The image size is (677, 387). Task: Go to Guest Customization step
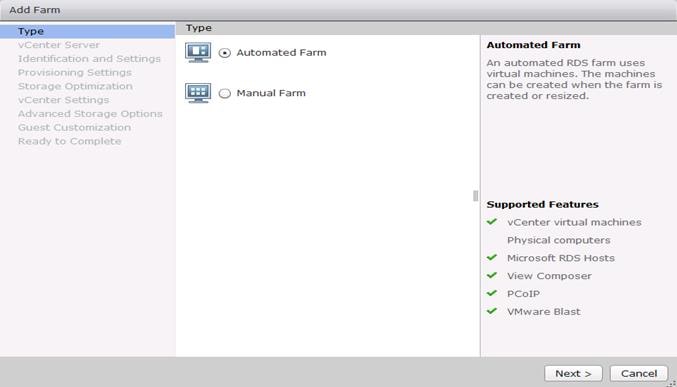74,127
